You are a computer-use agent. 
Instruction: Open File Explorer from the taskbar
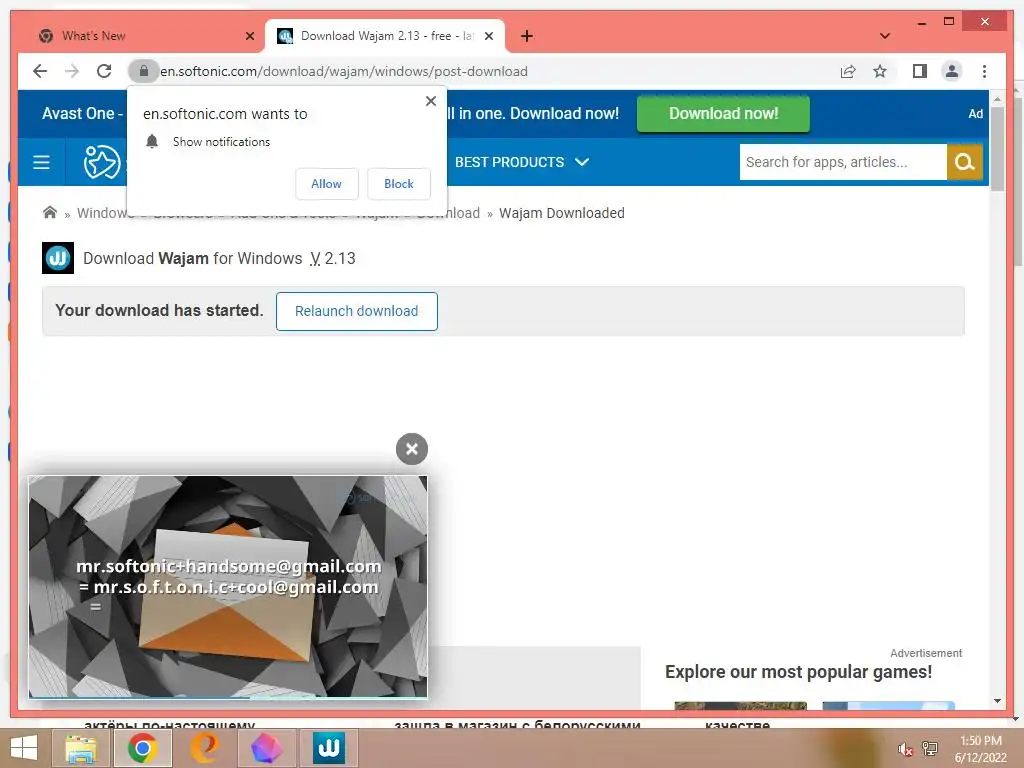tap(80, 748)
